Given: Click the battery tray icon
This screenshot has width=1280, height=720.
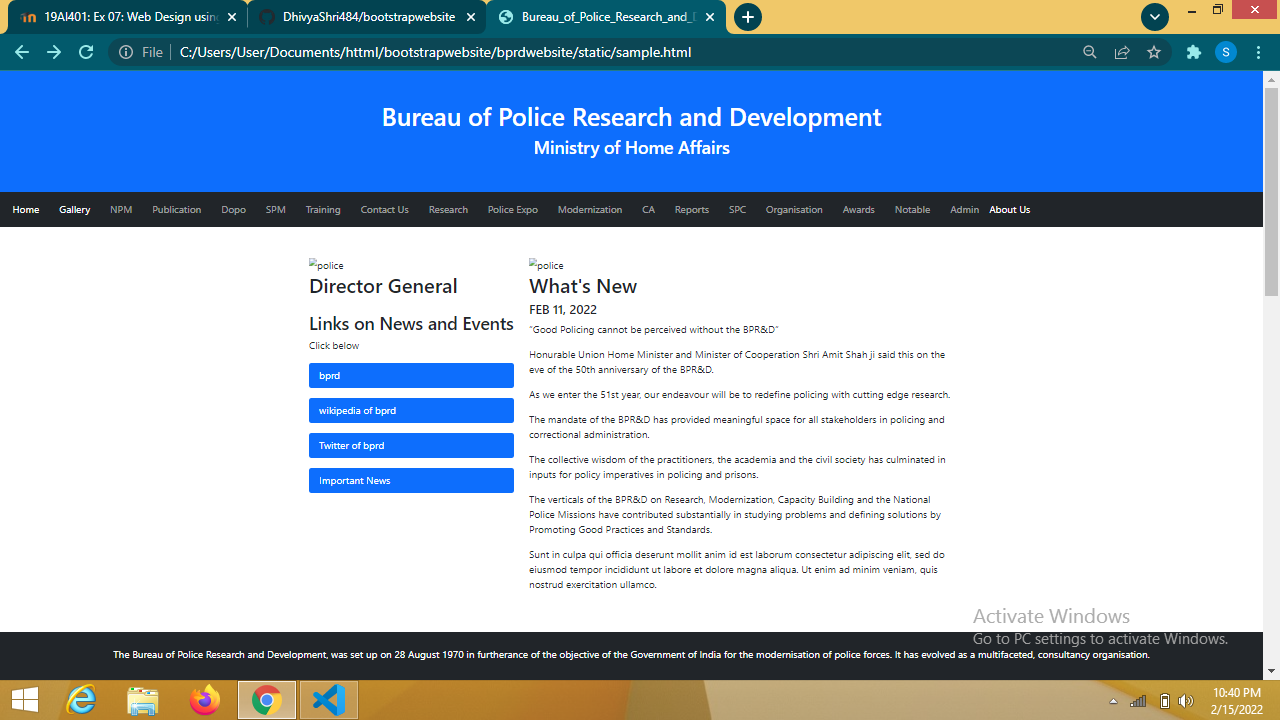Looking at the screenshot, I should point(1164,701).
